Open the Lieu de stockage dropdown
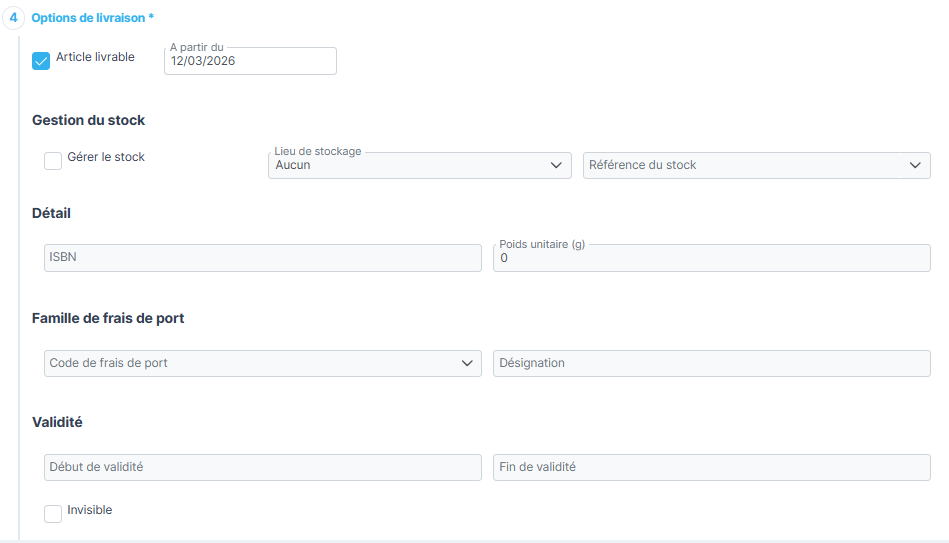949x543 pixels. 410,166
